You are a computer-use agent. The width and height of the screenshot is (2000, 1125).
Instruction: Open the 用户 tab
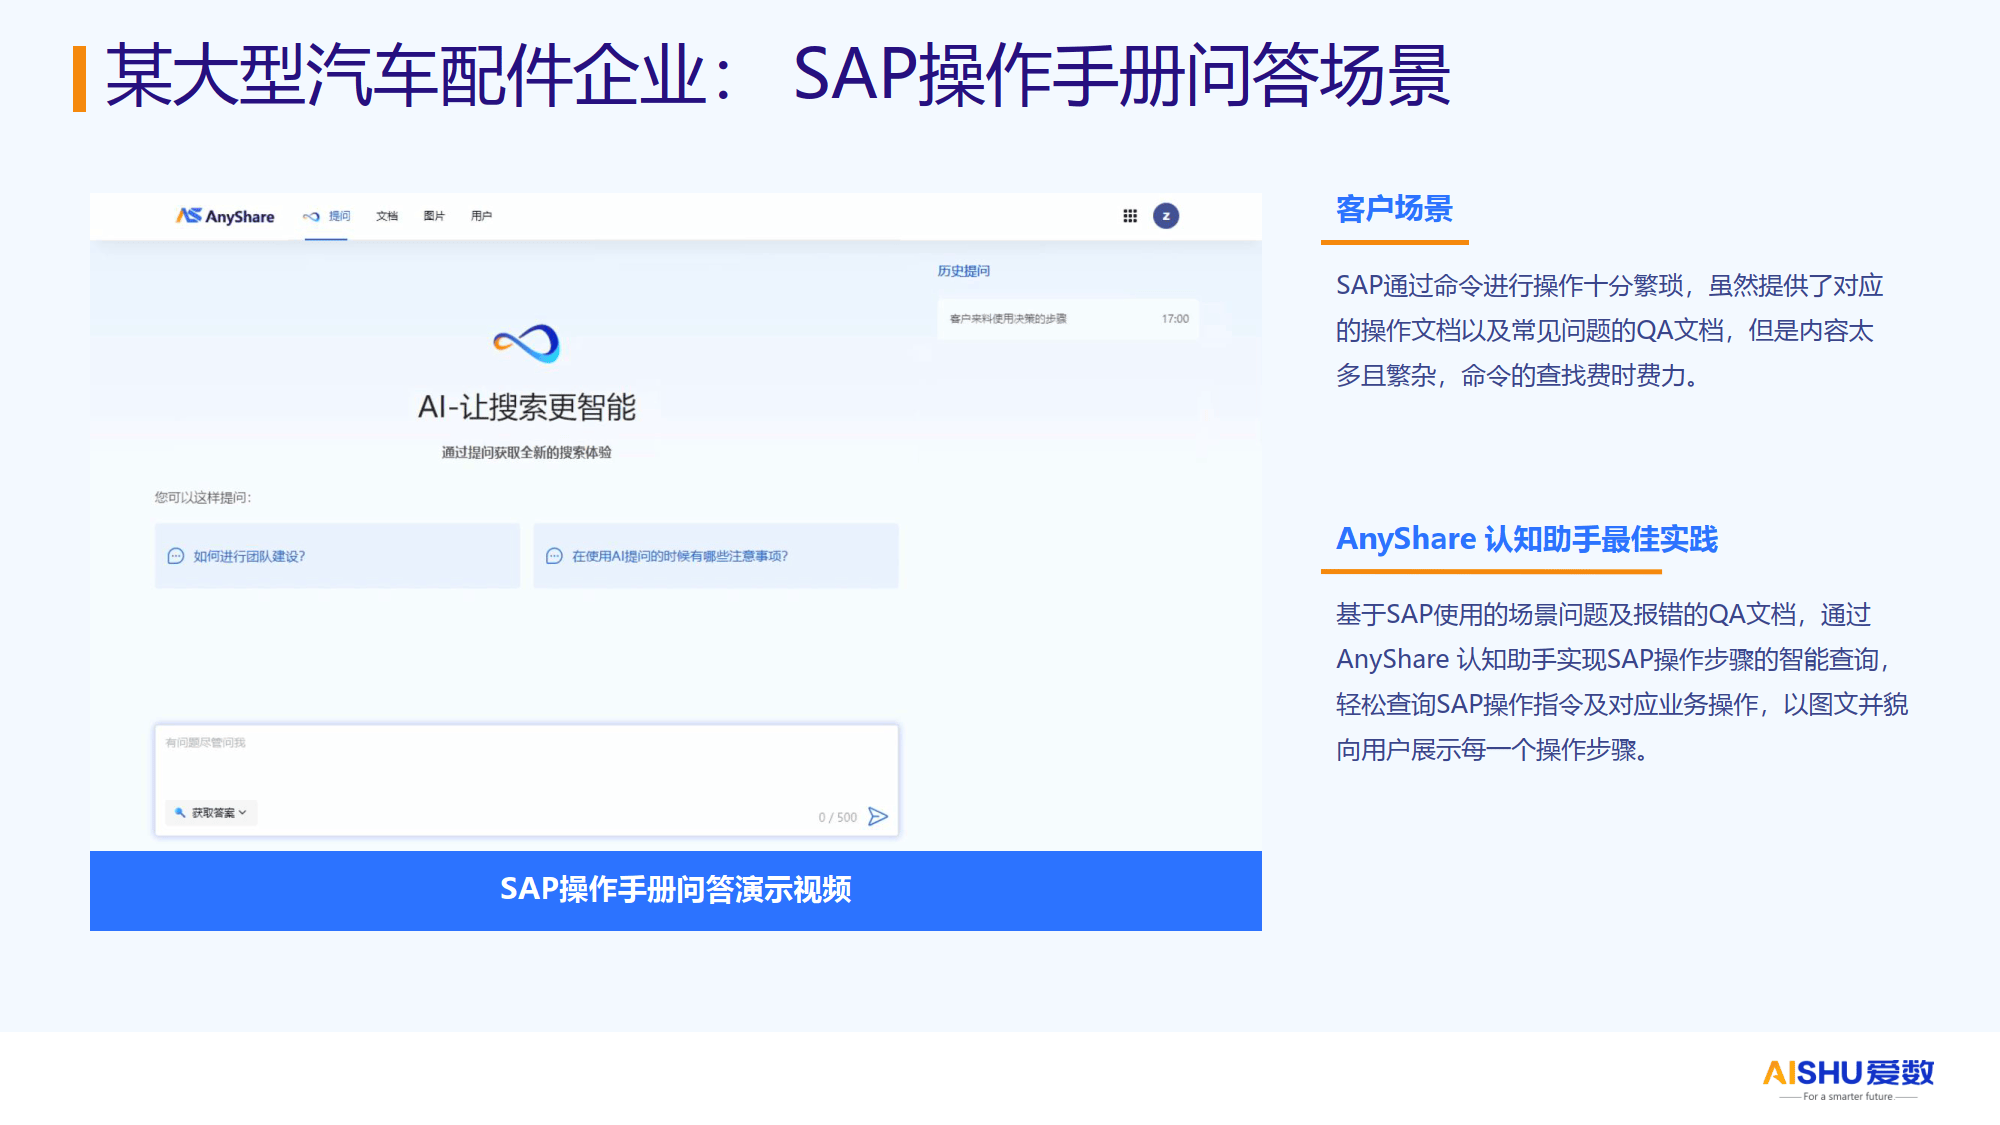(481, 216)
